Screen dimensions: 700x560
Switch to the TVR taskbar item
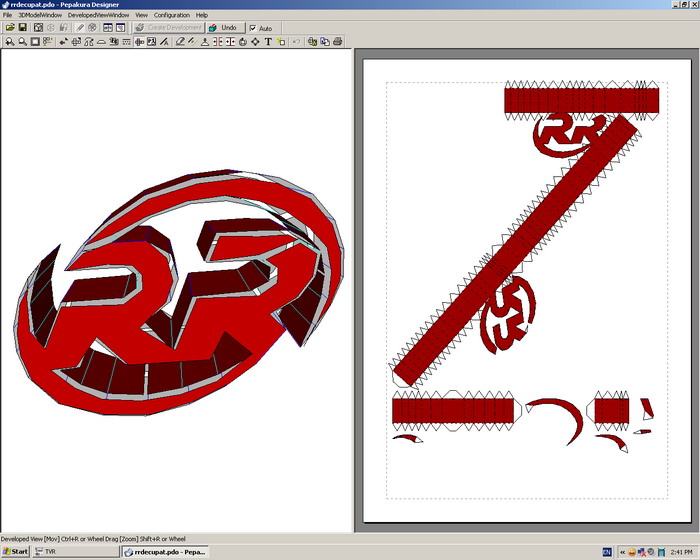[x=75, y=552]
